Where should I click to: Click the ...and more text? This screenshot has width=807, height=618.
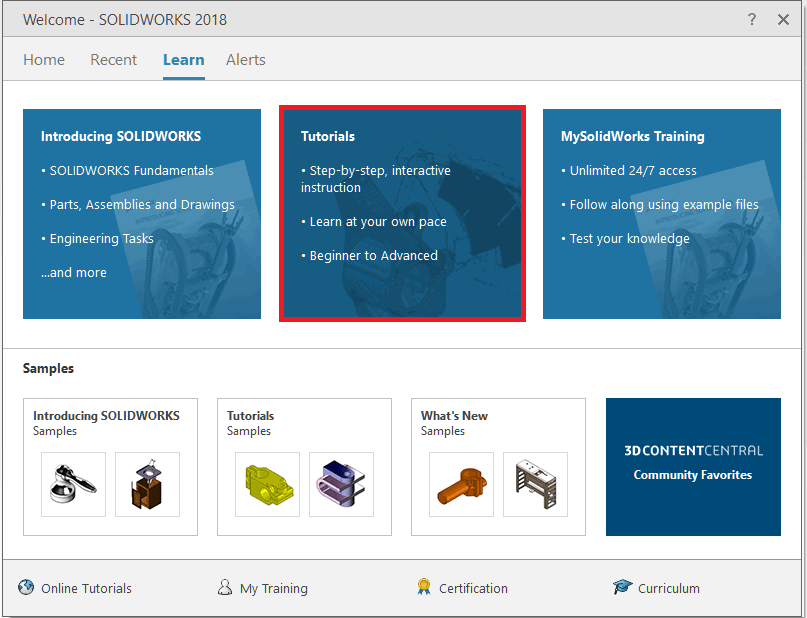(x=74, y=273)
